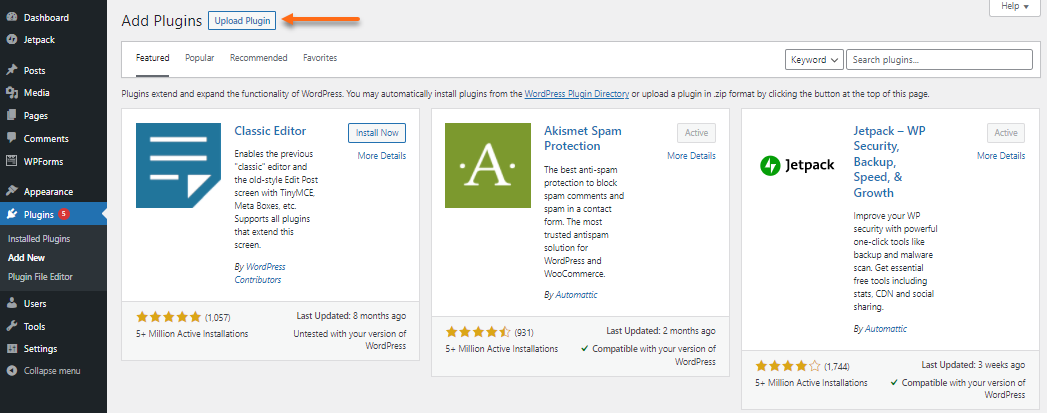
Task: Click the Settings sidebar icon
Action: pos(11,349)
